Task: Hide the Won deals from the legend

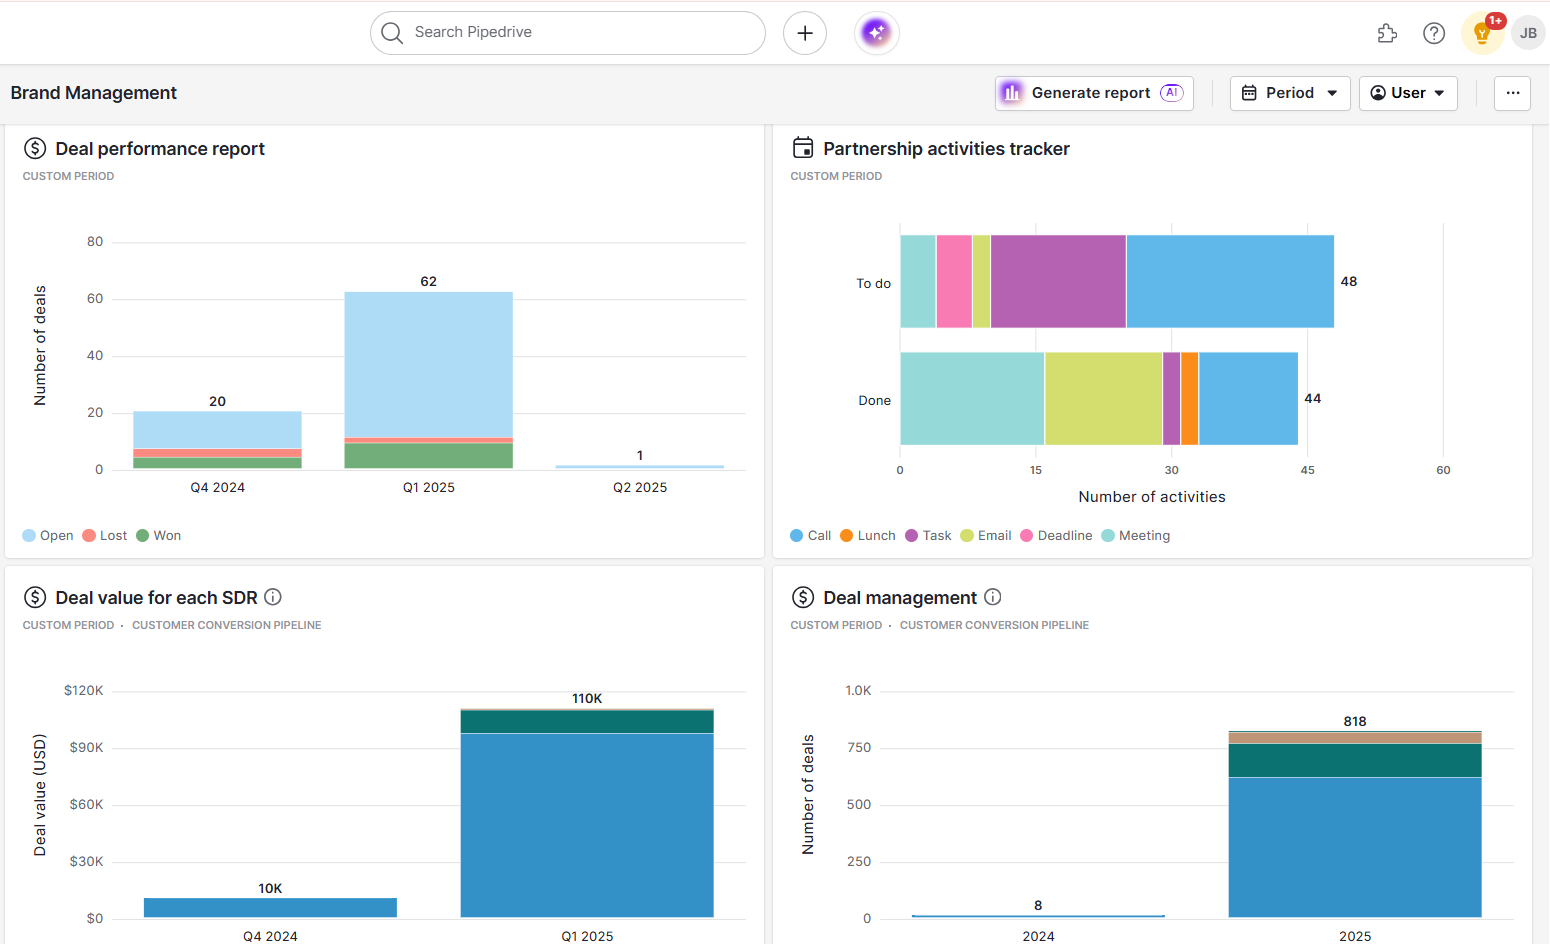Action: click(x=158, y=535)
